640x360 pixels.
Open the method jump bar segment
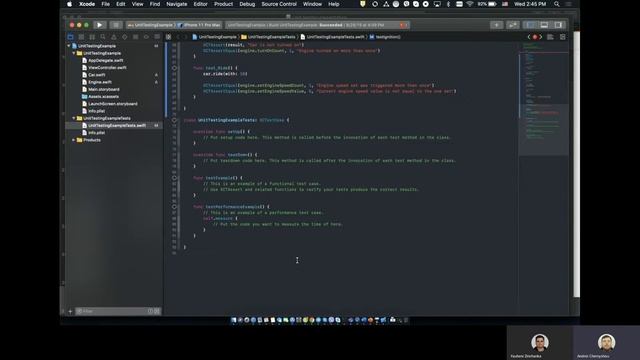pyautogui.click(x=385, y=37)
